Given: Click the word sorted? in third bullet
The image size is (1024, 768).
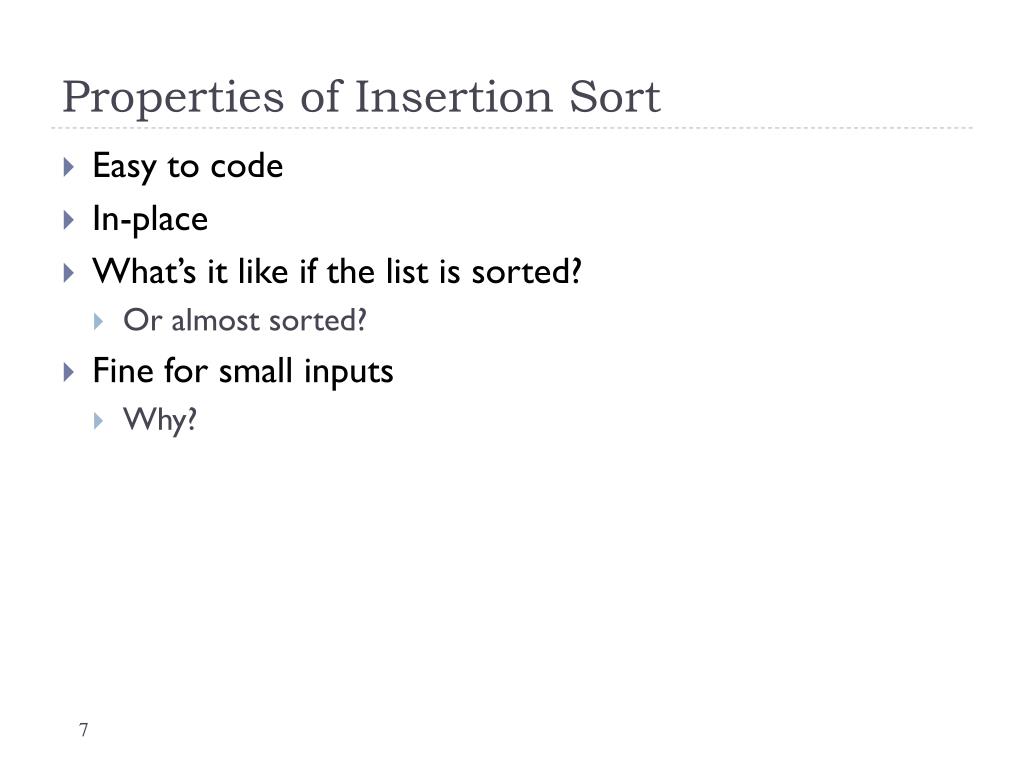Looking at the screenshot, I should 526,272.
